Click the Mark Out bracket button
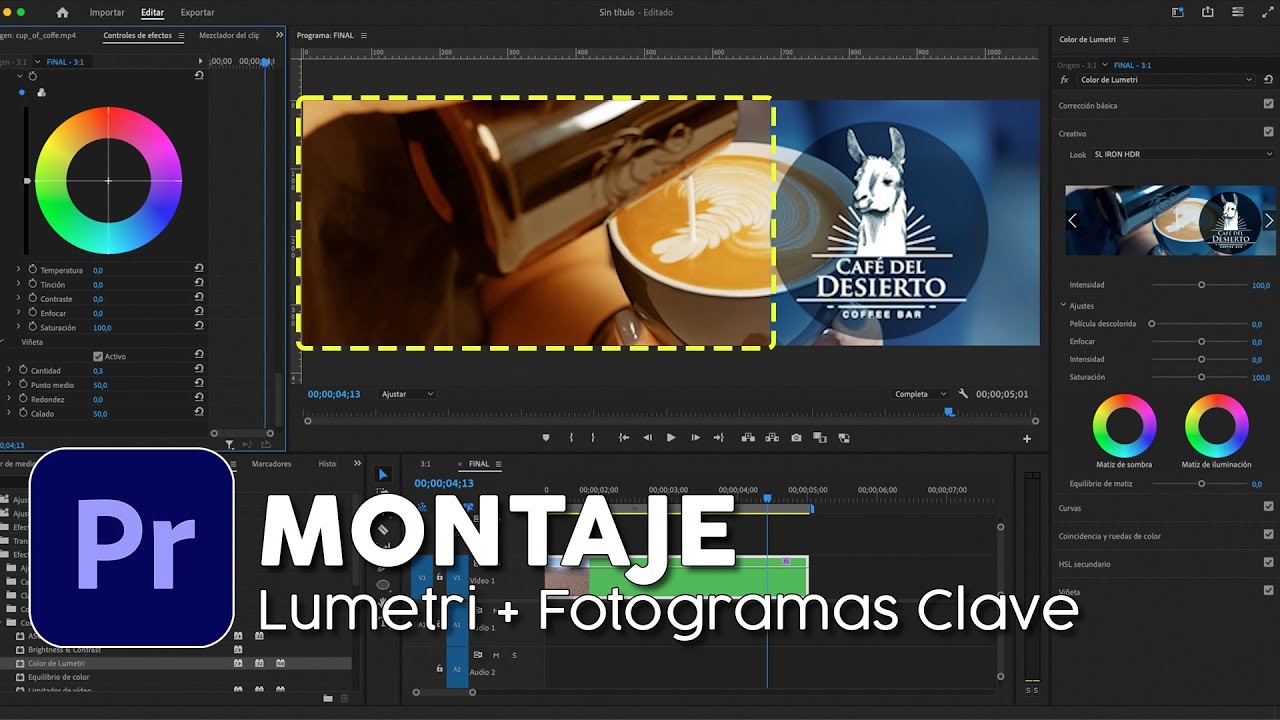Screen dimensions: 1280x720 pos(593,437)
